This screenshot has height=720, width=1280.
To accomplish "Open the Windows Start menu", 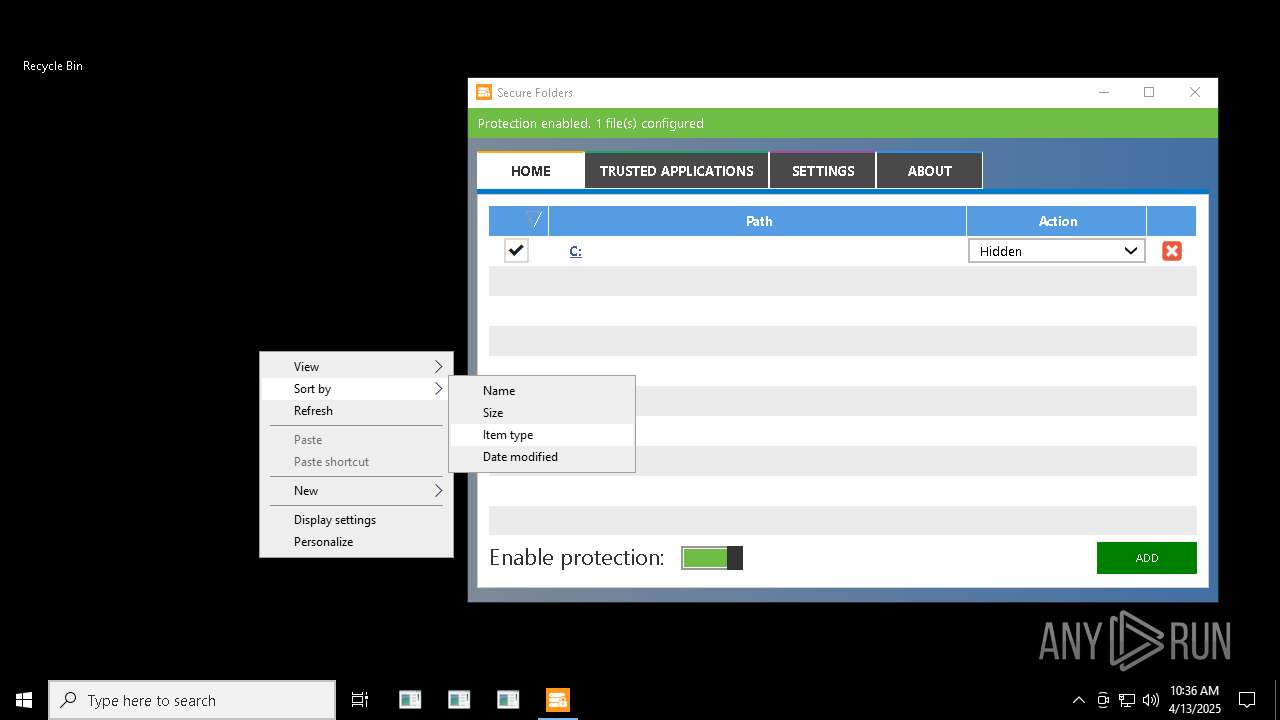I will (24, 700).
